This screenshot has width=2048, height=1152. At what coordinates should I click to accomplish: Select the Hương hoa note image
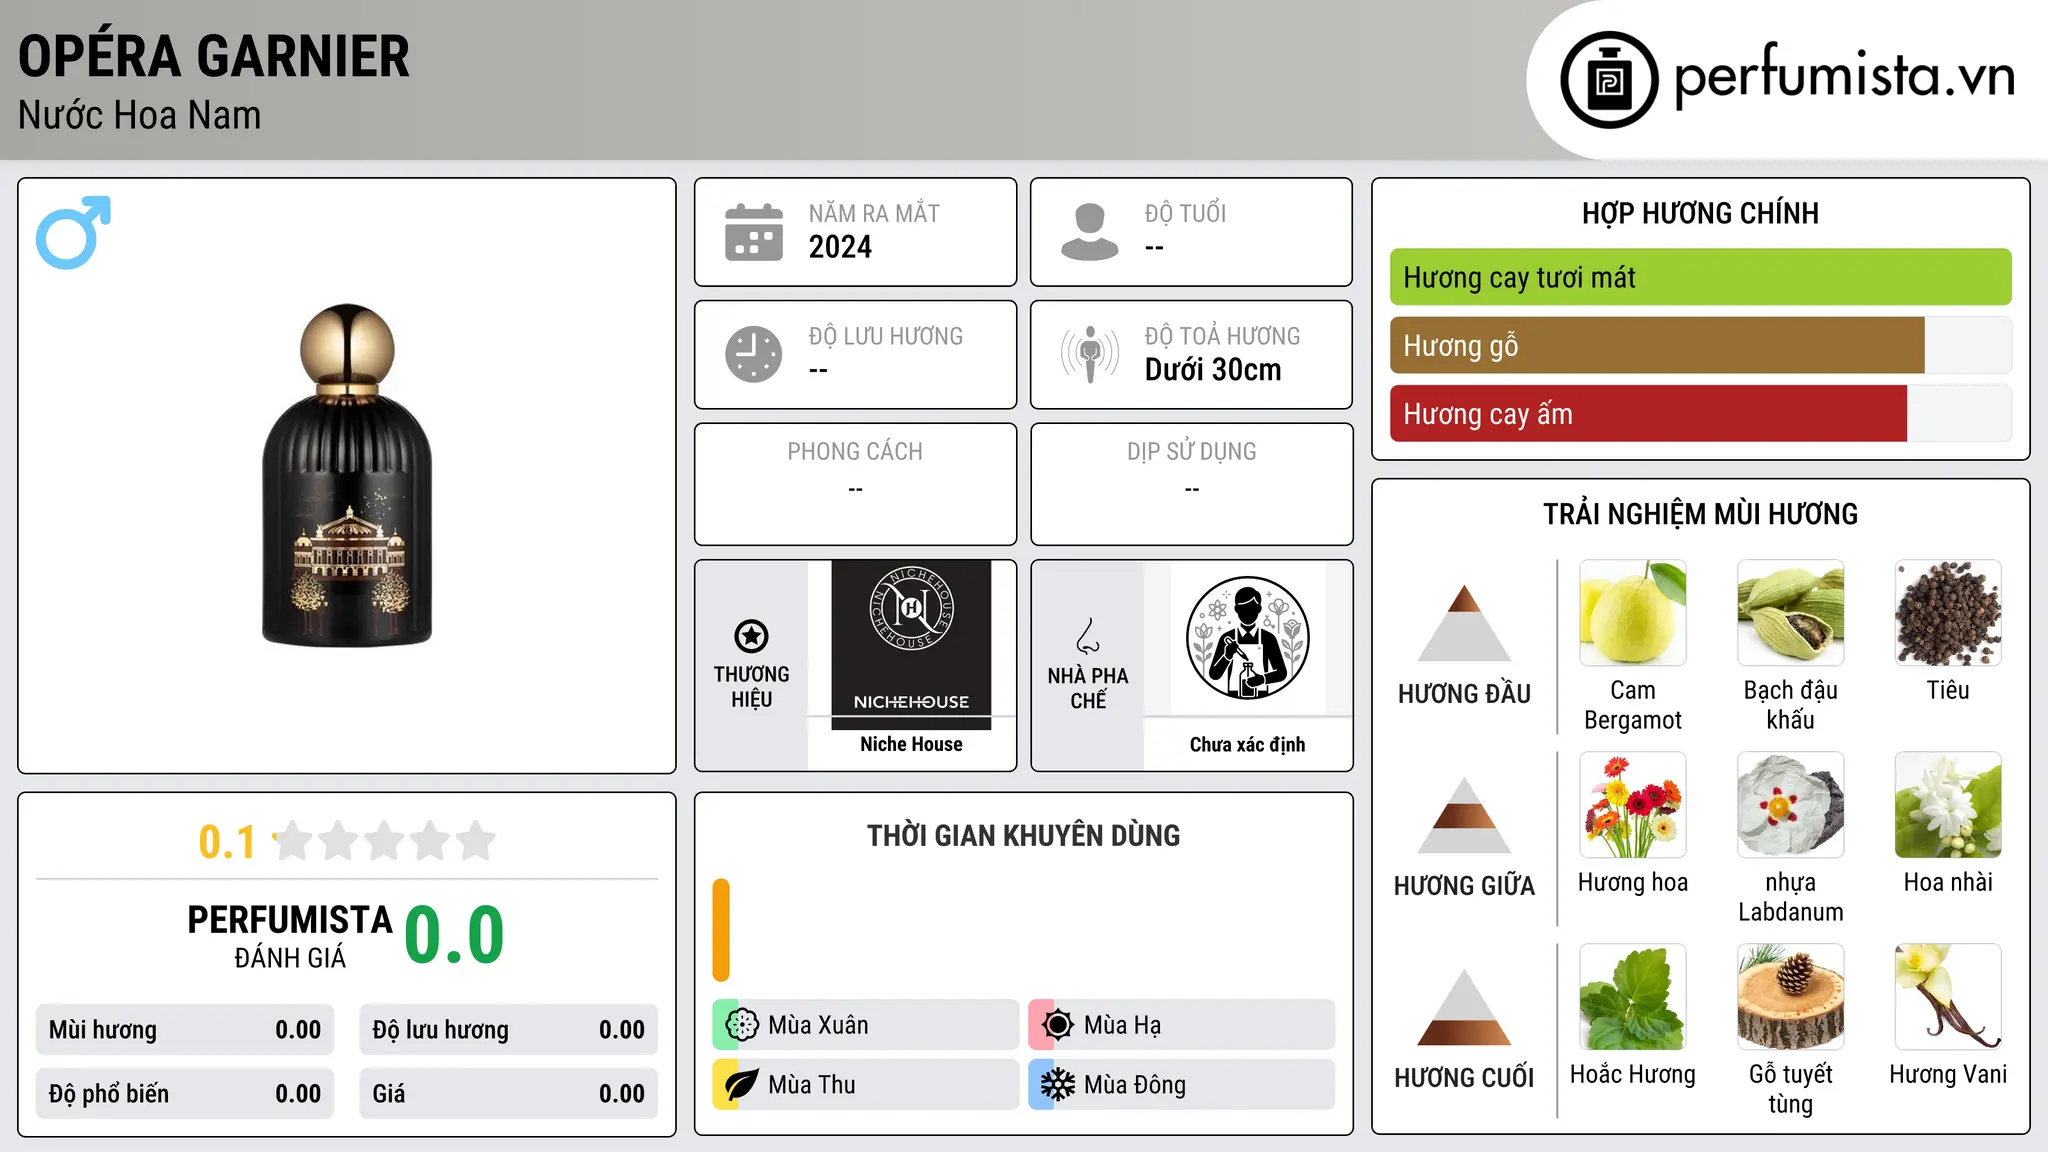tap(1633, 805)
